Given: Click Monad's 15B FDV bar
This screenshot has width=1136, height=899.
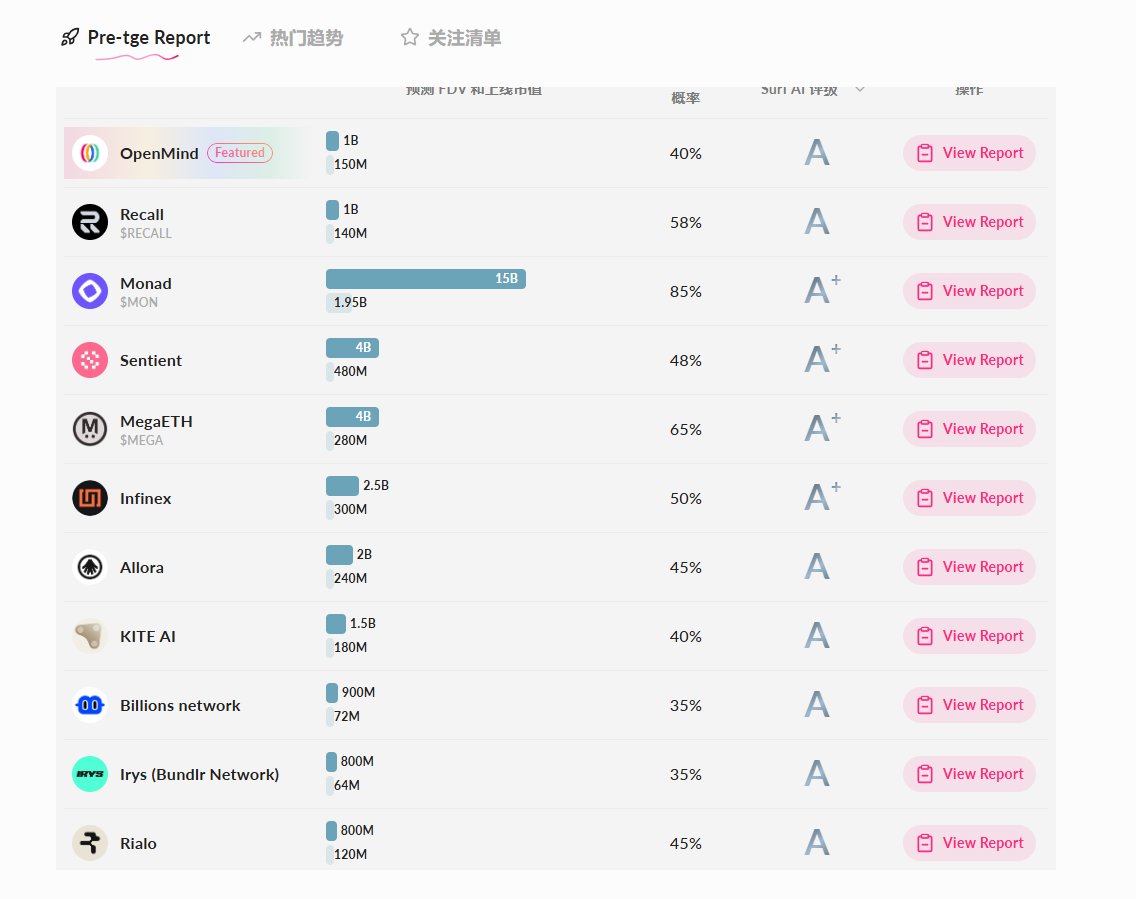Looking at the screenshot, I should point(425,279).
